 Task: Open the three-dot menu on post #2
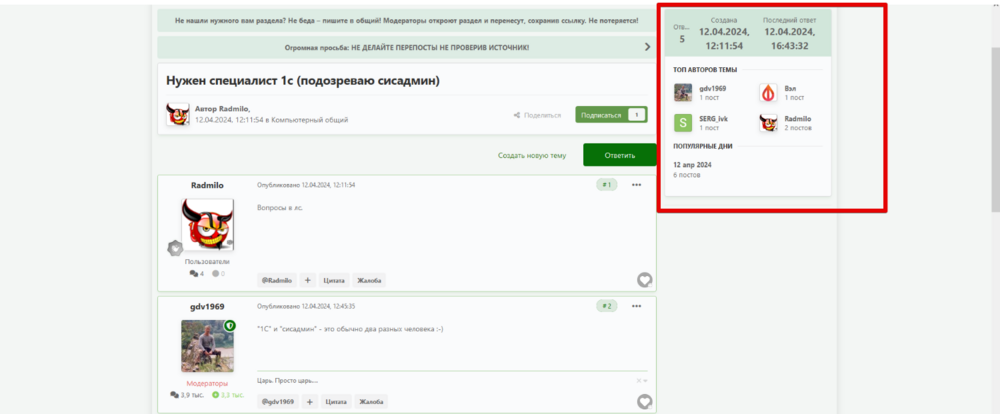636,306
